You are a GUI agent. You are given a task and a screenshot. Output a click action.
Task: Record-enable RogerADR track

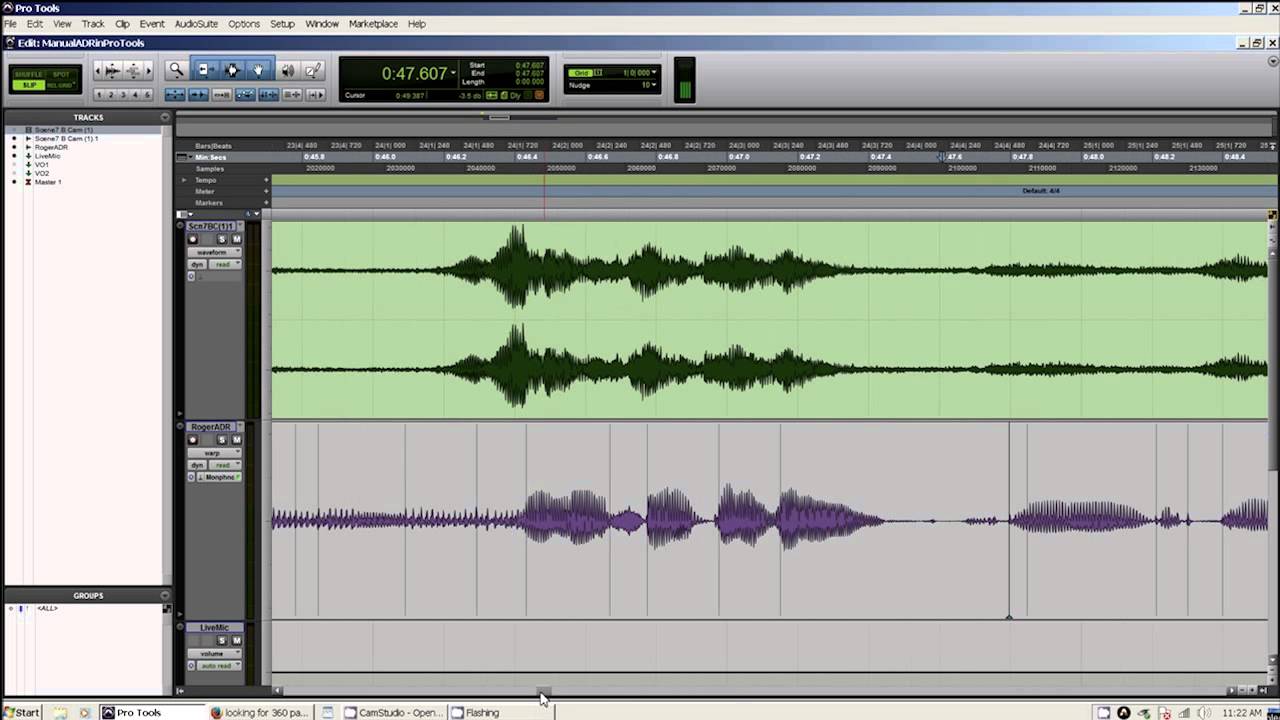click(x=193, y=440)
